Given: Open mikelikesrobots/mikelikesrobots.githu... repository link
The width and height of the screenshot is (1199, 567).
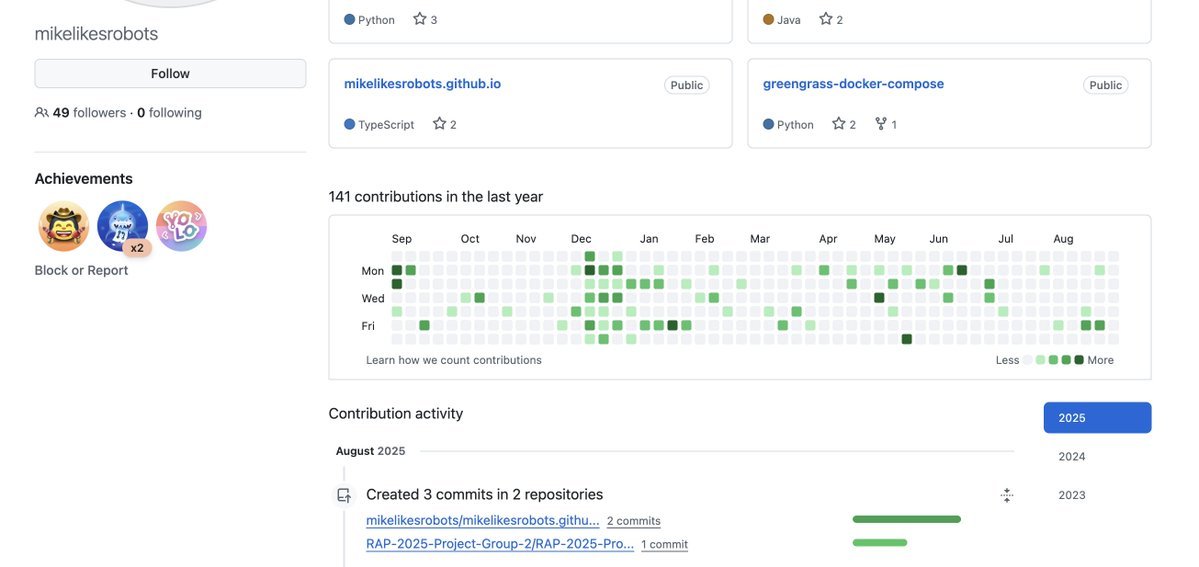Looking at the screenshot, I should (x=483, y=520).
